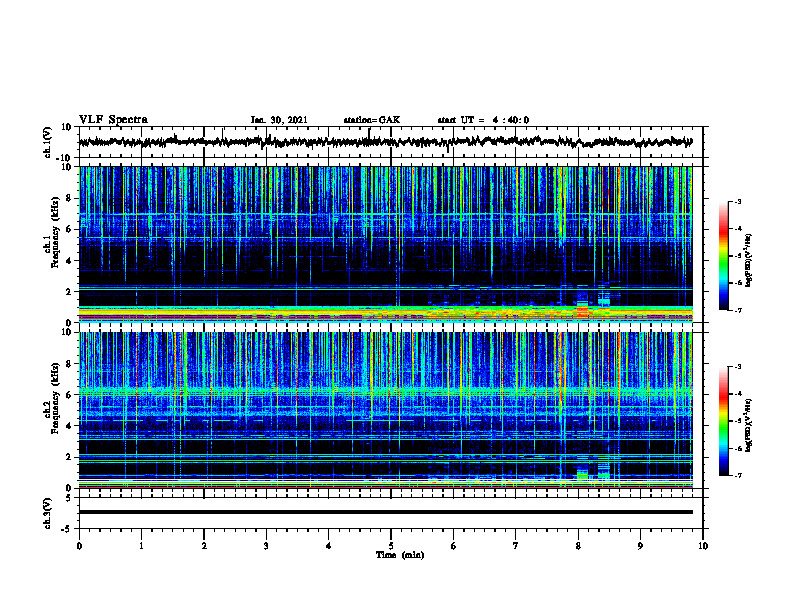
Task: Select the date label "Jan. 30, 2021"
Action: (279, 120)
